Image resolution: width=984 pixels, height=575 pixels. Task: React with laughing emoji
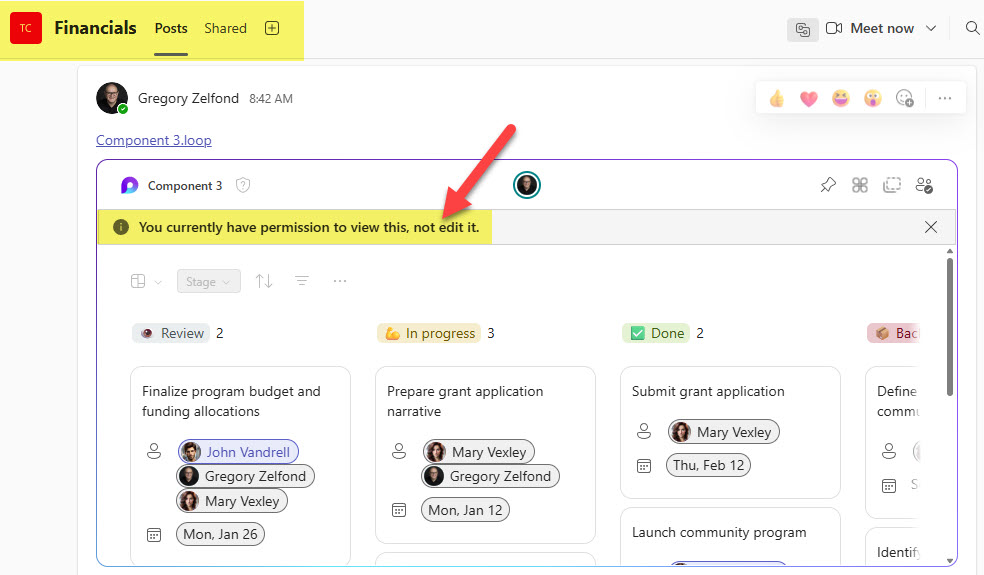(841, 99)
